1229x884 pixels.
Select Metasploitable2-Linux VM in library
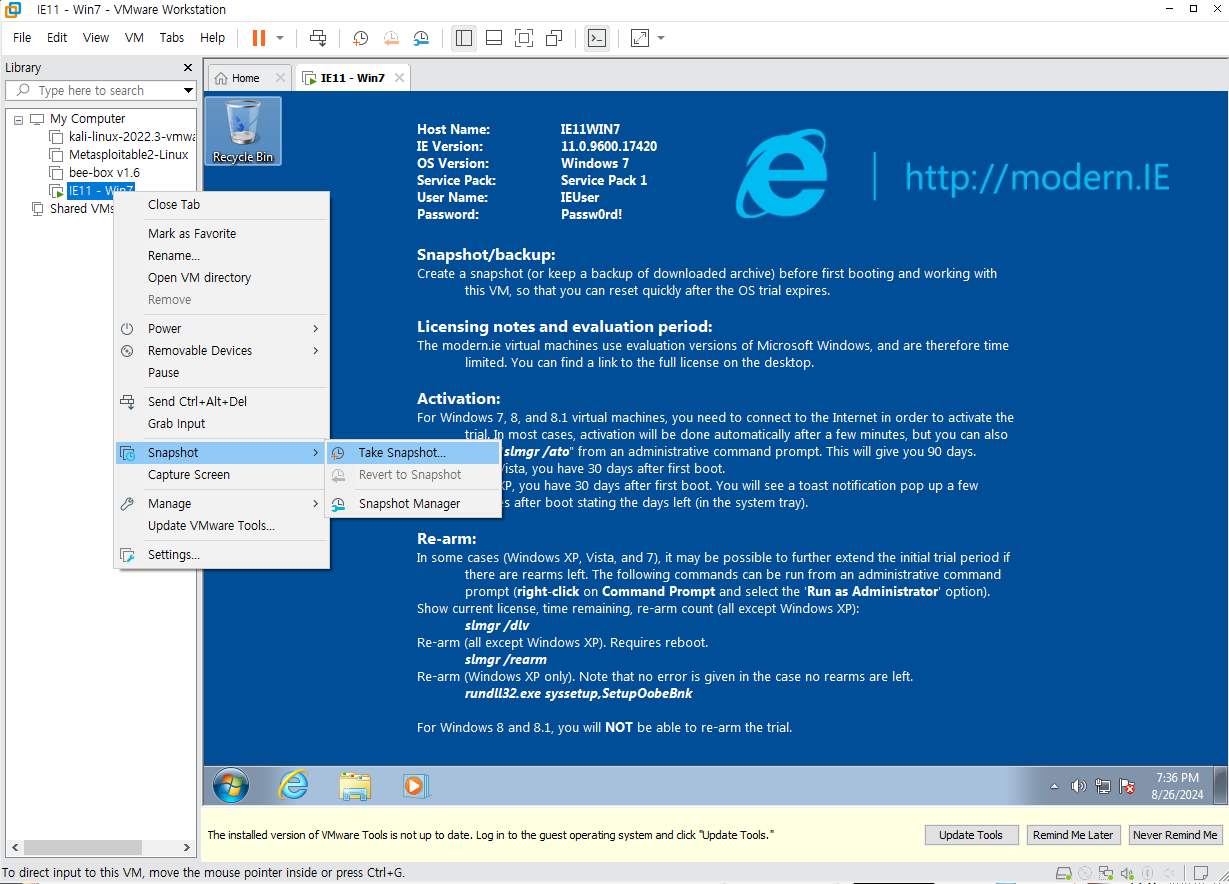119,155
